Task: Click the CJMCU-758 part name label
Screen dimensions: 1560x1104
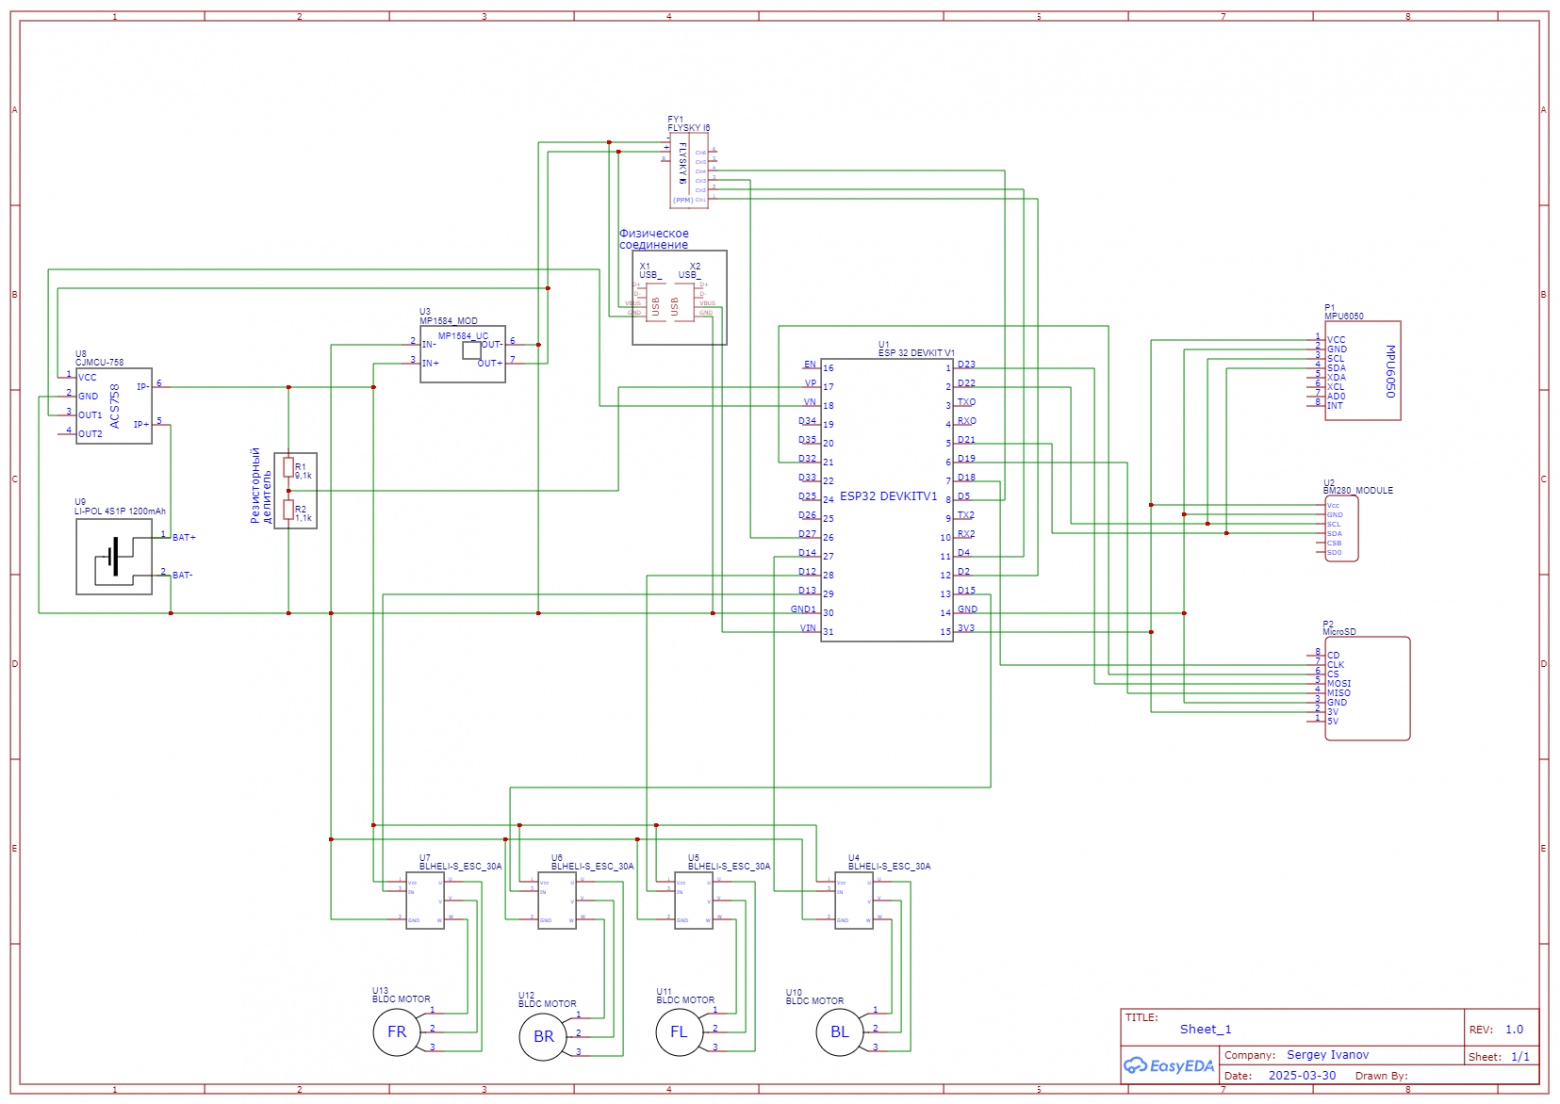Action: 99,363
